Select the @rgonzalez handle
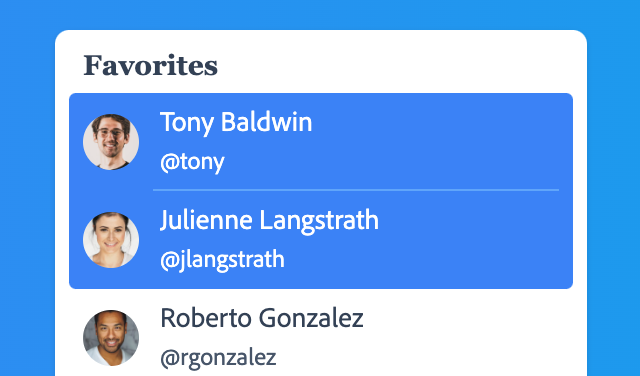 pos(218,358)
